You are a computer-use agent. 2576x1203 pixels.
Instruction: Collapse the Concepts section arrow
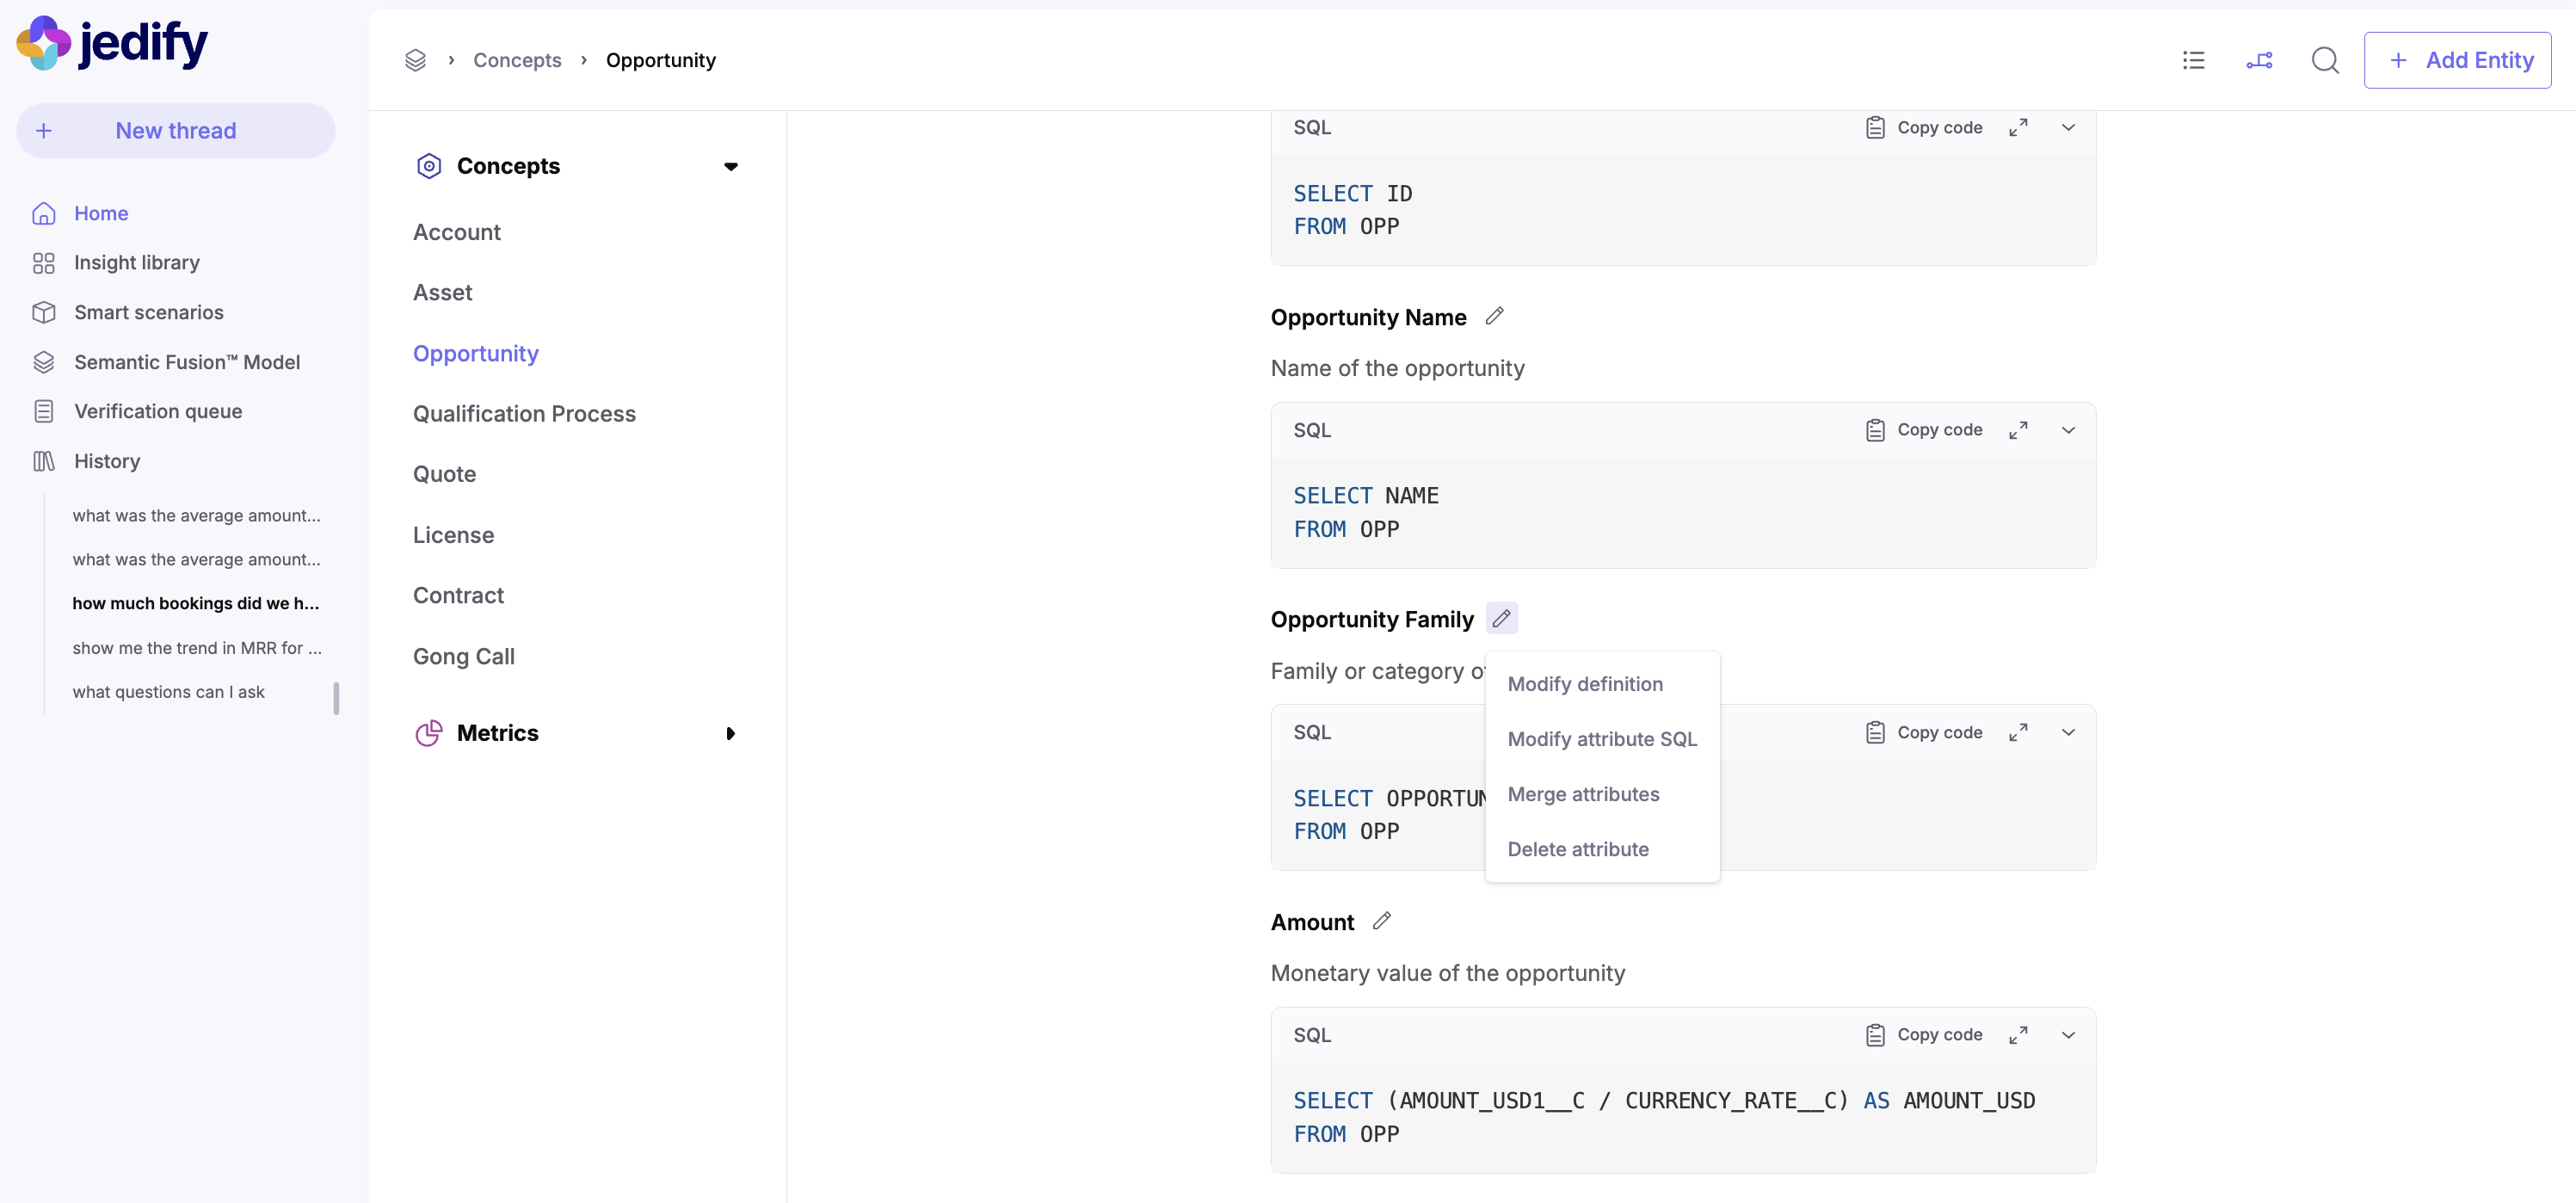(731, 166)
